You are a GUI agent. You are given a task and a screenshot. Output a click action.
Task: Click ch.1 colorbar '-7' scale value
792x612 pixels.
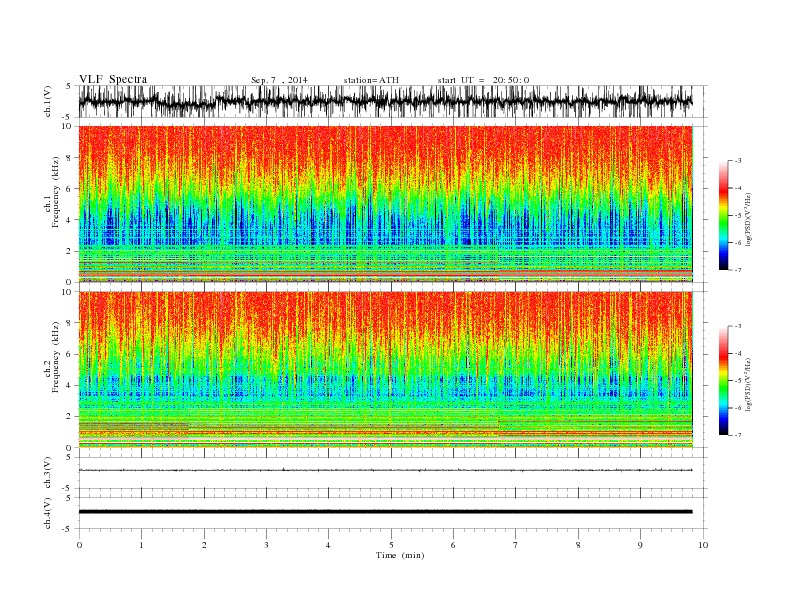tap(737, 270)
